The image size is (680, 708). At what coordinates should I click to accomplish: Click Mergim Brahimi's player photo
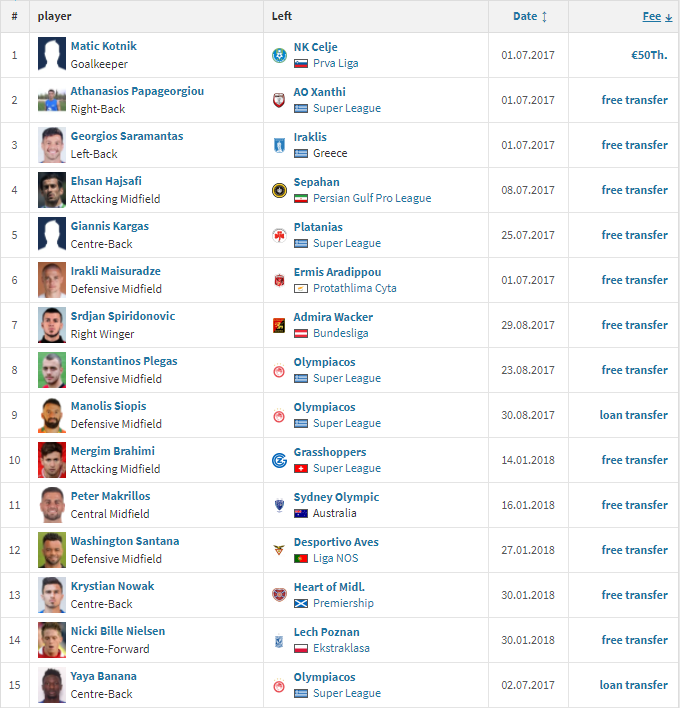click(52, 460)
